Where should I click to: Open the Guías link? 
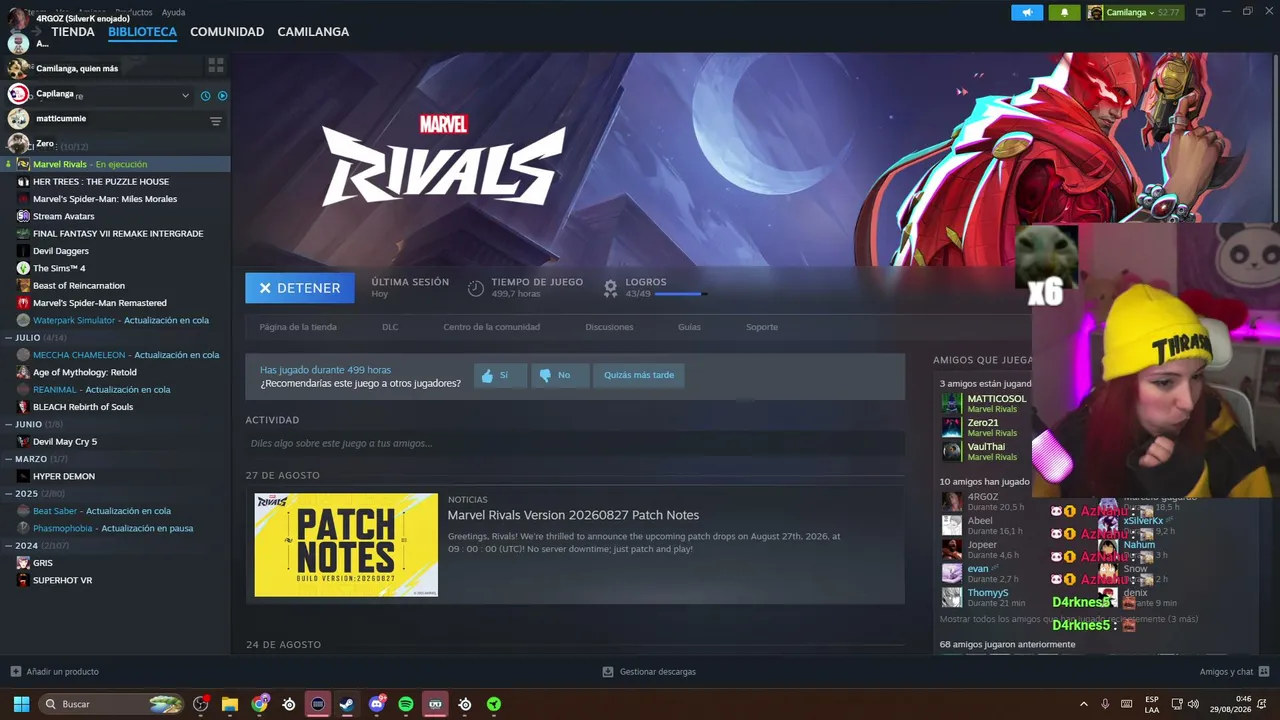click(x=689, y=327)
